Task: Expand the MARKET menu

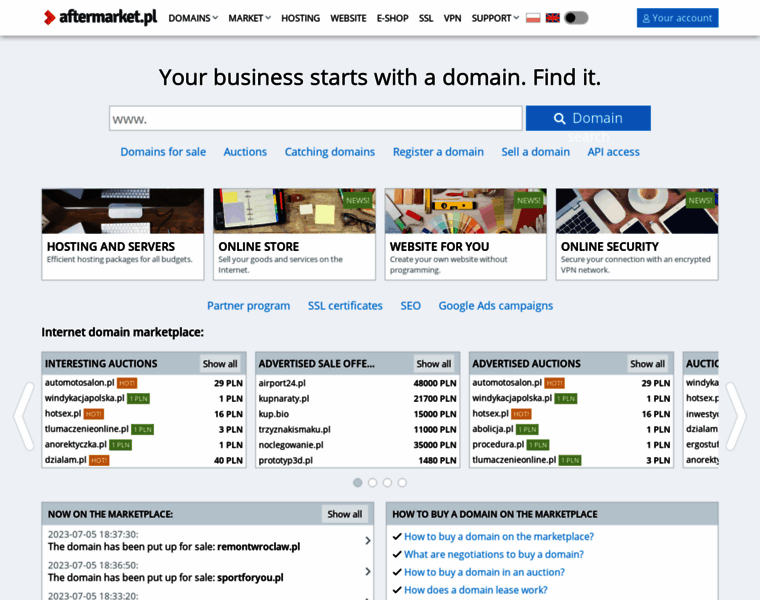Action: pos(249,18)
